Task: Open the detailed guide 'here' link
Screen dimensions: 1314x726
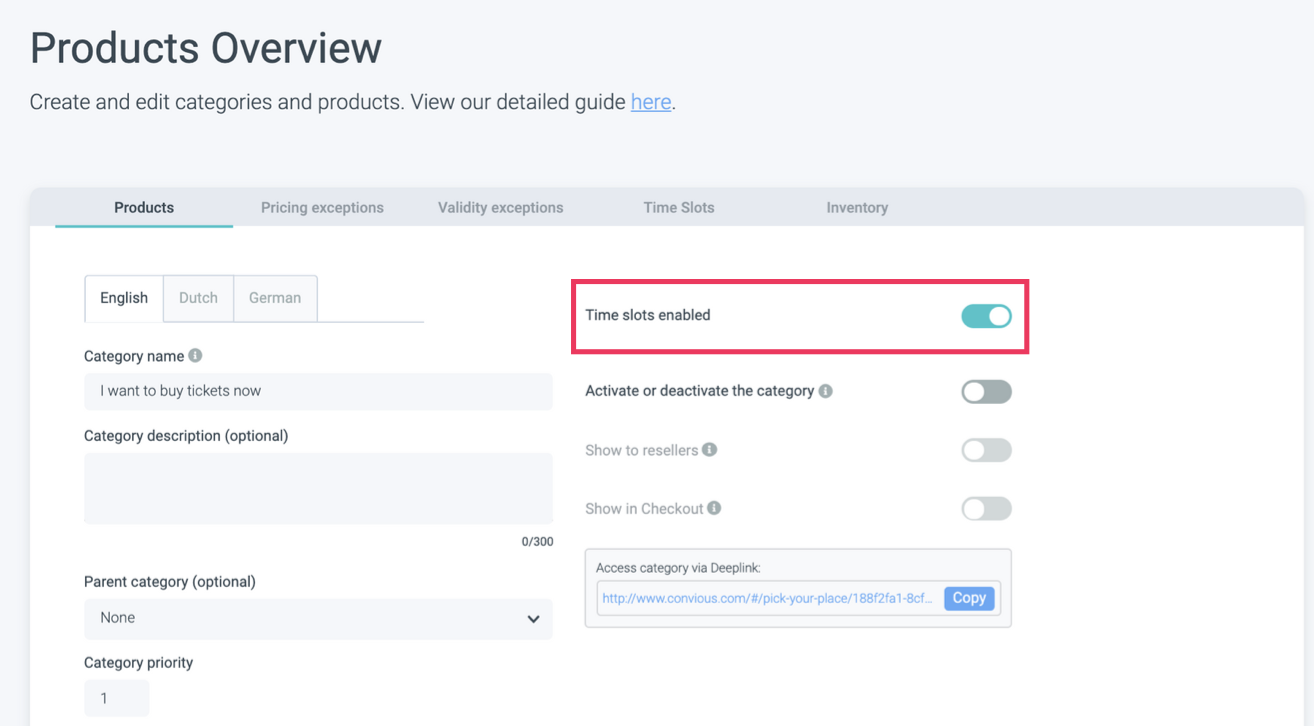Action: (x=650, y=102)
